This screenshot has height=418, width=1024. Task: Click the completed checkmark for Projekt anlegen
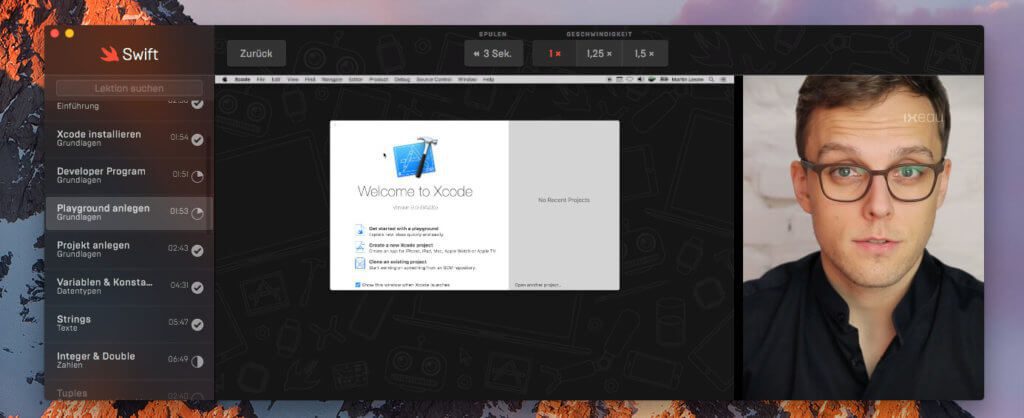(x=197, y=251)
